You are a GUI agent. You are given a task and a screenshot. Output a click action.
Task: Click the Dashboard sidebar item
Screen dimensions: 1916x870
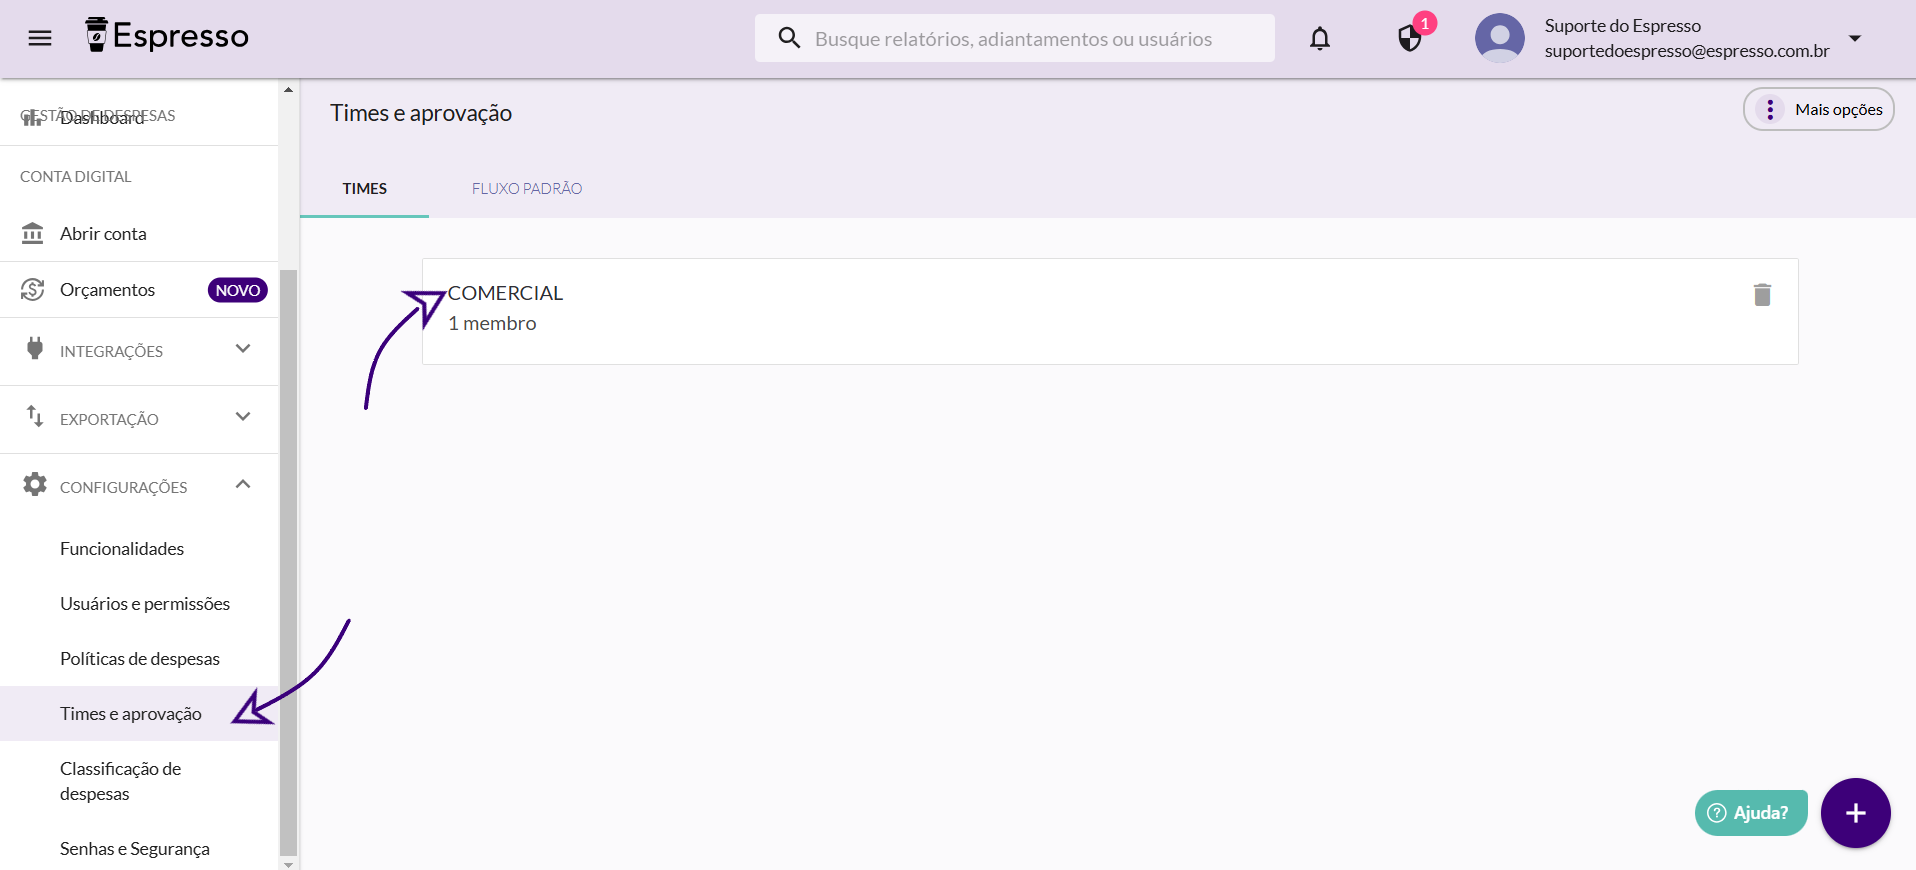tap(102, 118)
